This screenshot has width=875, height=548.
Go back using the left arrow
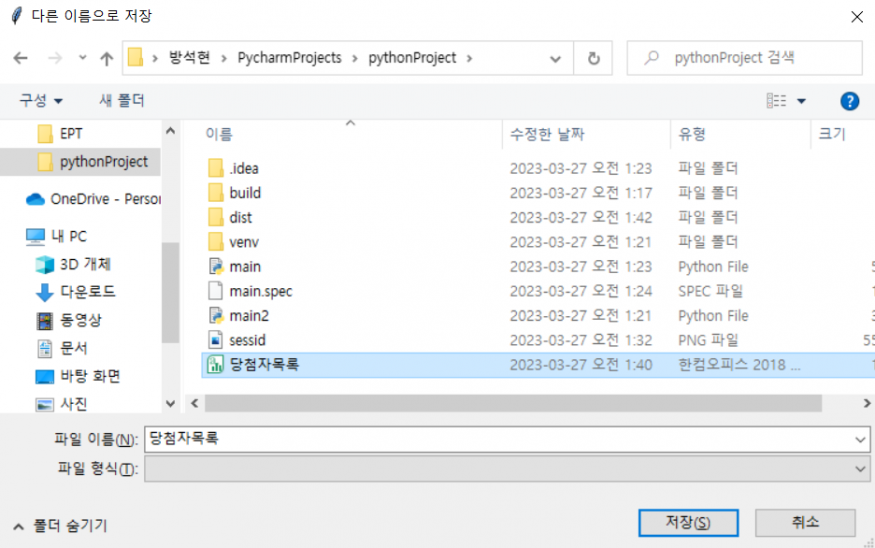[21, 58]
